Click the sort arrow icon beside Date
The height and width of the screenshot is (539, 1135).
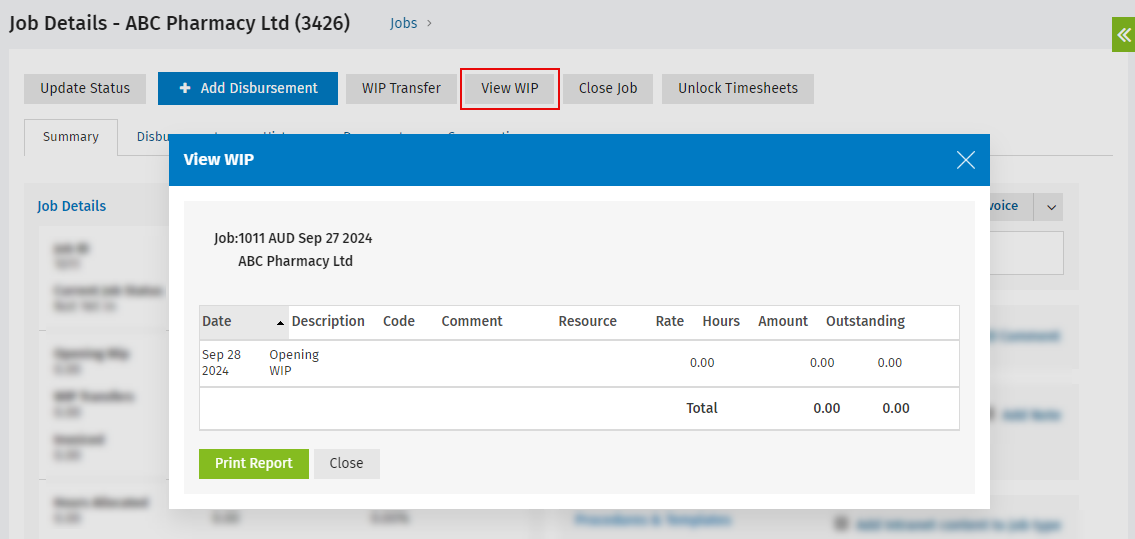[x=280, y=323]
